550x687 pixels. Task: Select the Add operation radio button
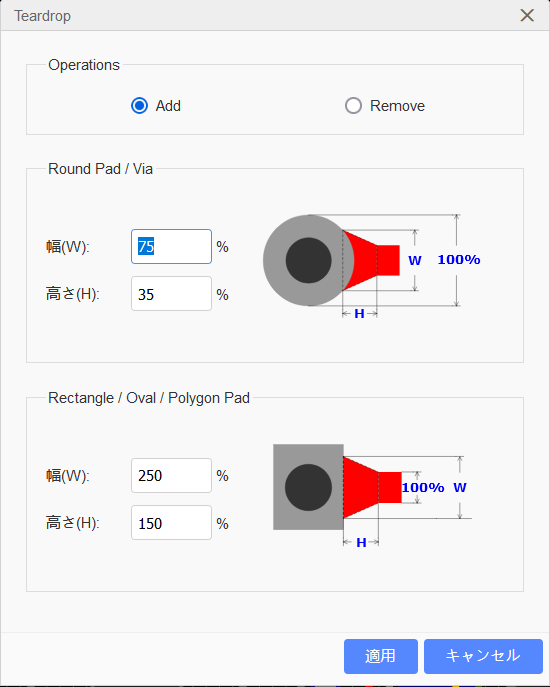point(139,106)
